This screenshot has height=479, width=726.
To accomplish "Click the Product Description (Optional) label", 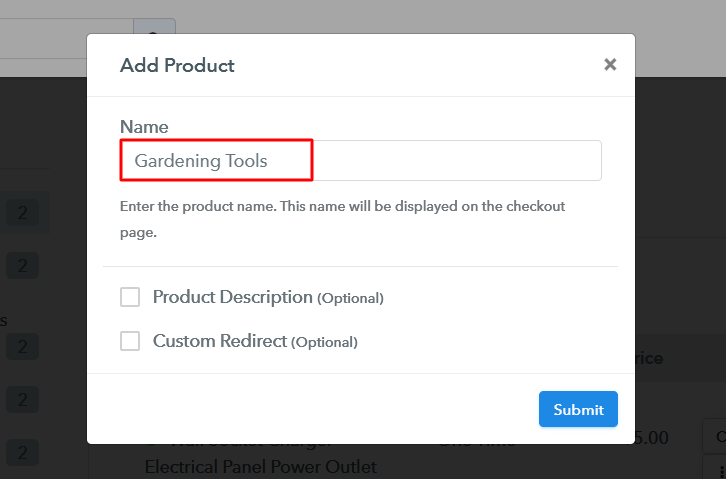I will click(x=267, y=297).
